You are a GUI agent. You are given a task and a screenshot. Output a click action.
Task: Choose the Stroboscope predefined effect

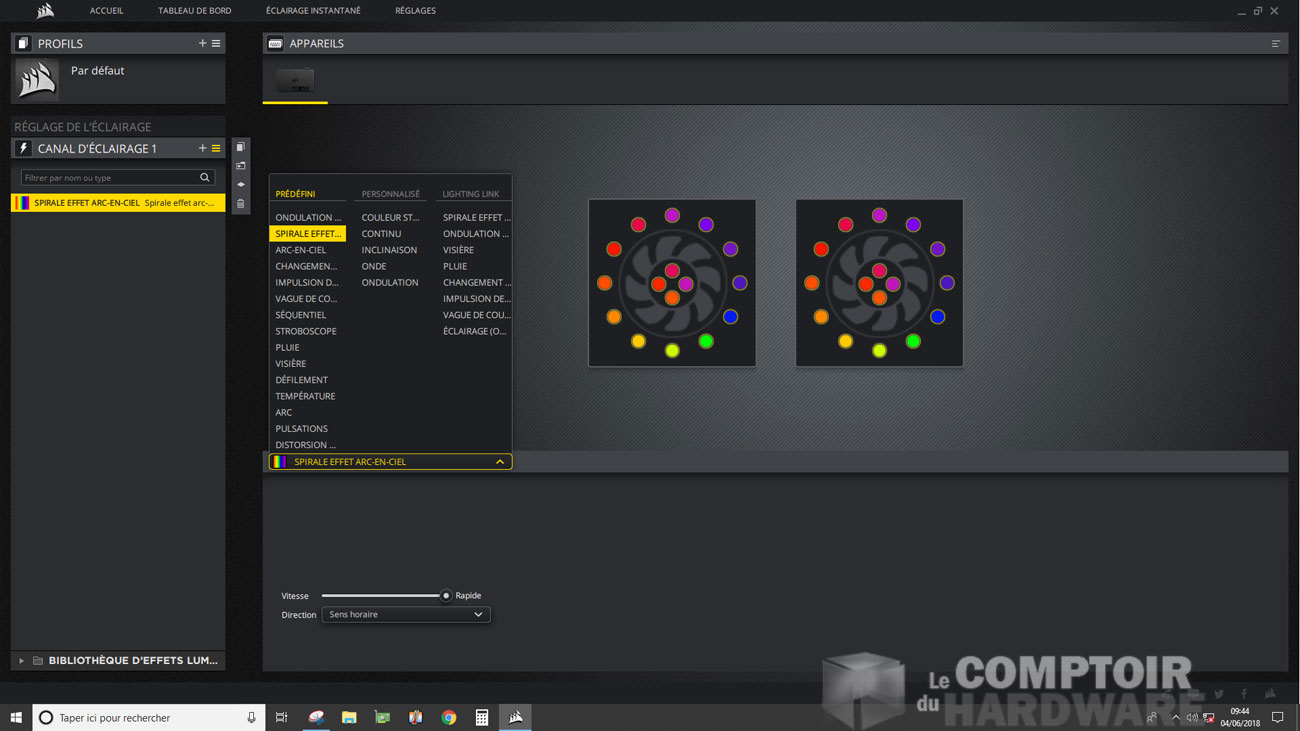306,331
